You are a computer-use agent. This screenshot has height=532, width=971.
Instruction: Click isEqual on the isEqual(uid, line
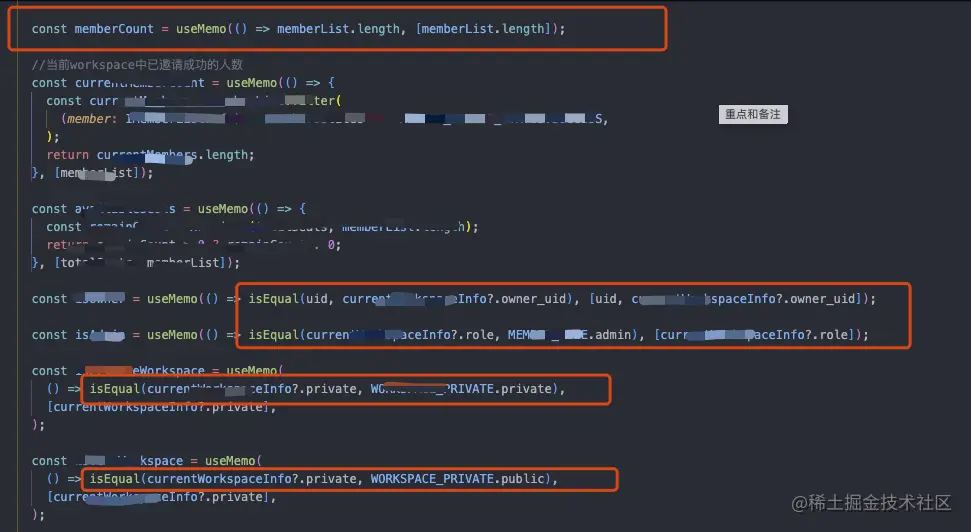pyautogui.click(x=274, y=299)
